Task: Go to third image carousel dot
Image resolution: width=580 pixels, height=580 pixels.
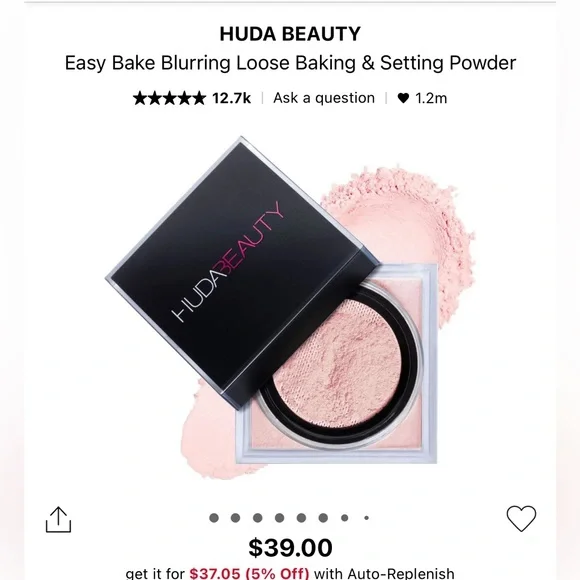Action: coord(257,518)
